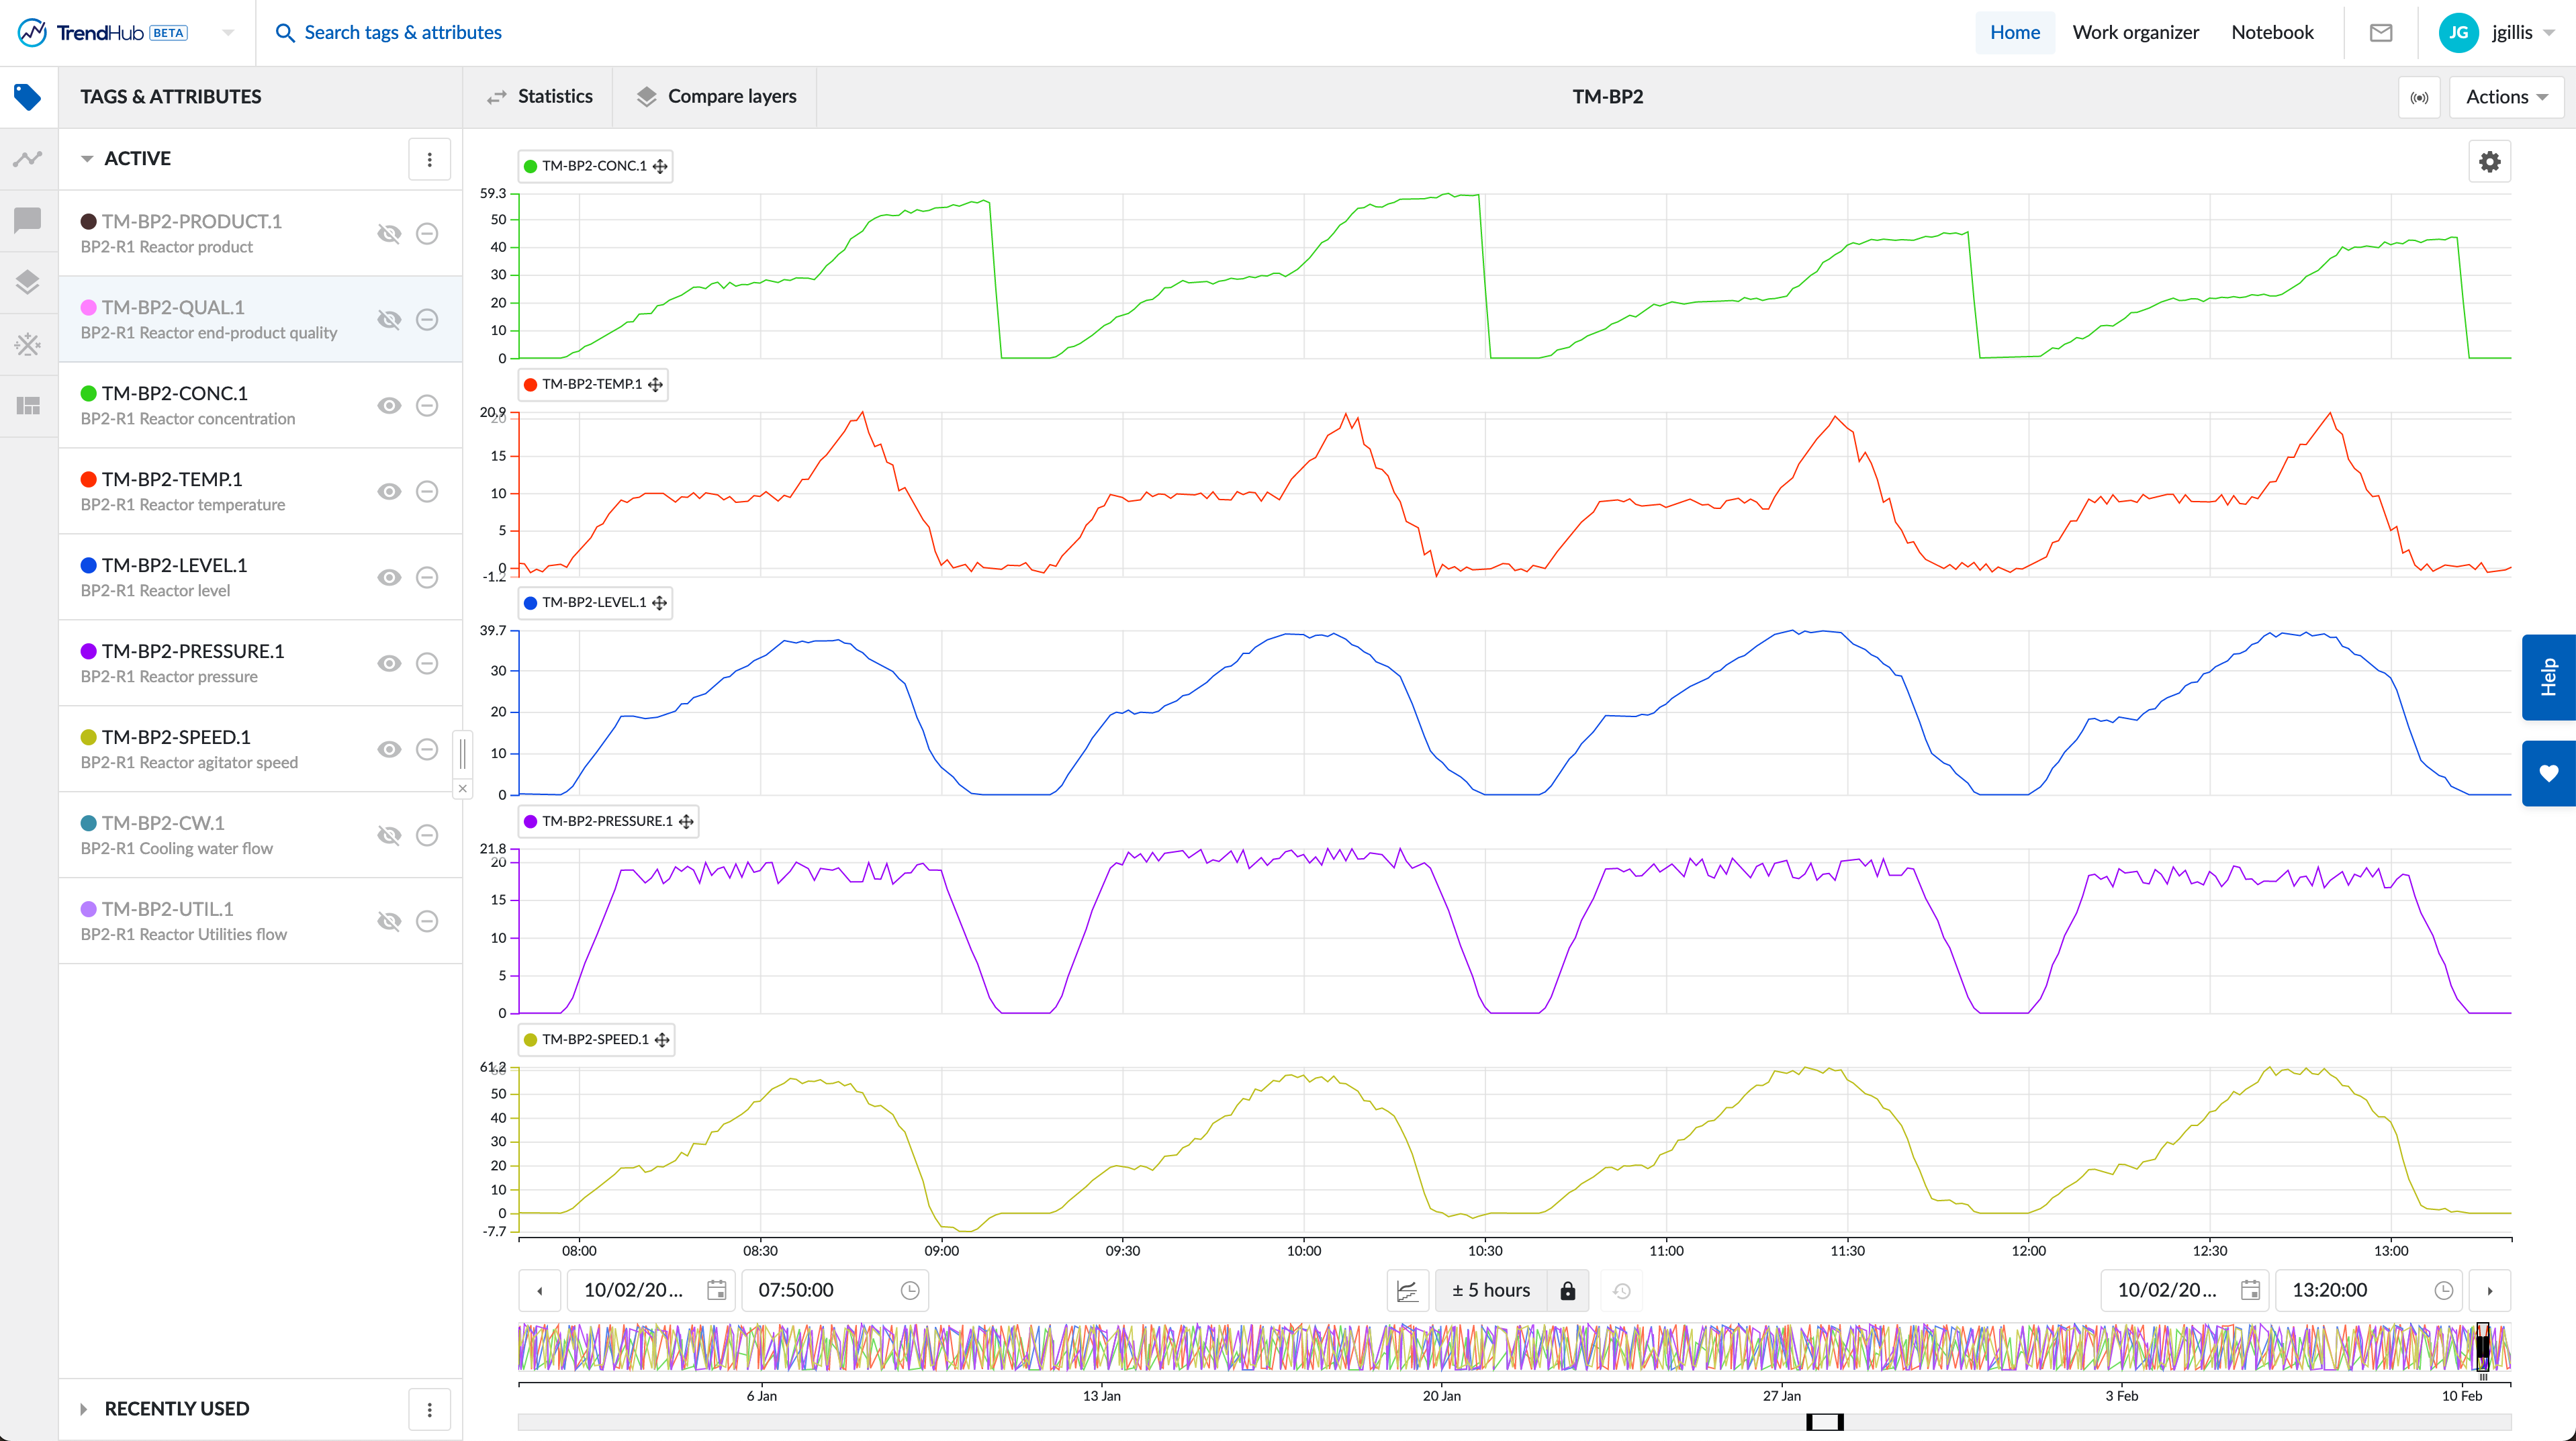Viewport: 2576px width, 1441px height.
Task: Click the chart settings gear icon
Action: 2489,162
